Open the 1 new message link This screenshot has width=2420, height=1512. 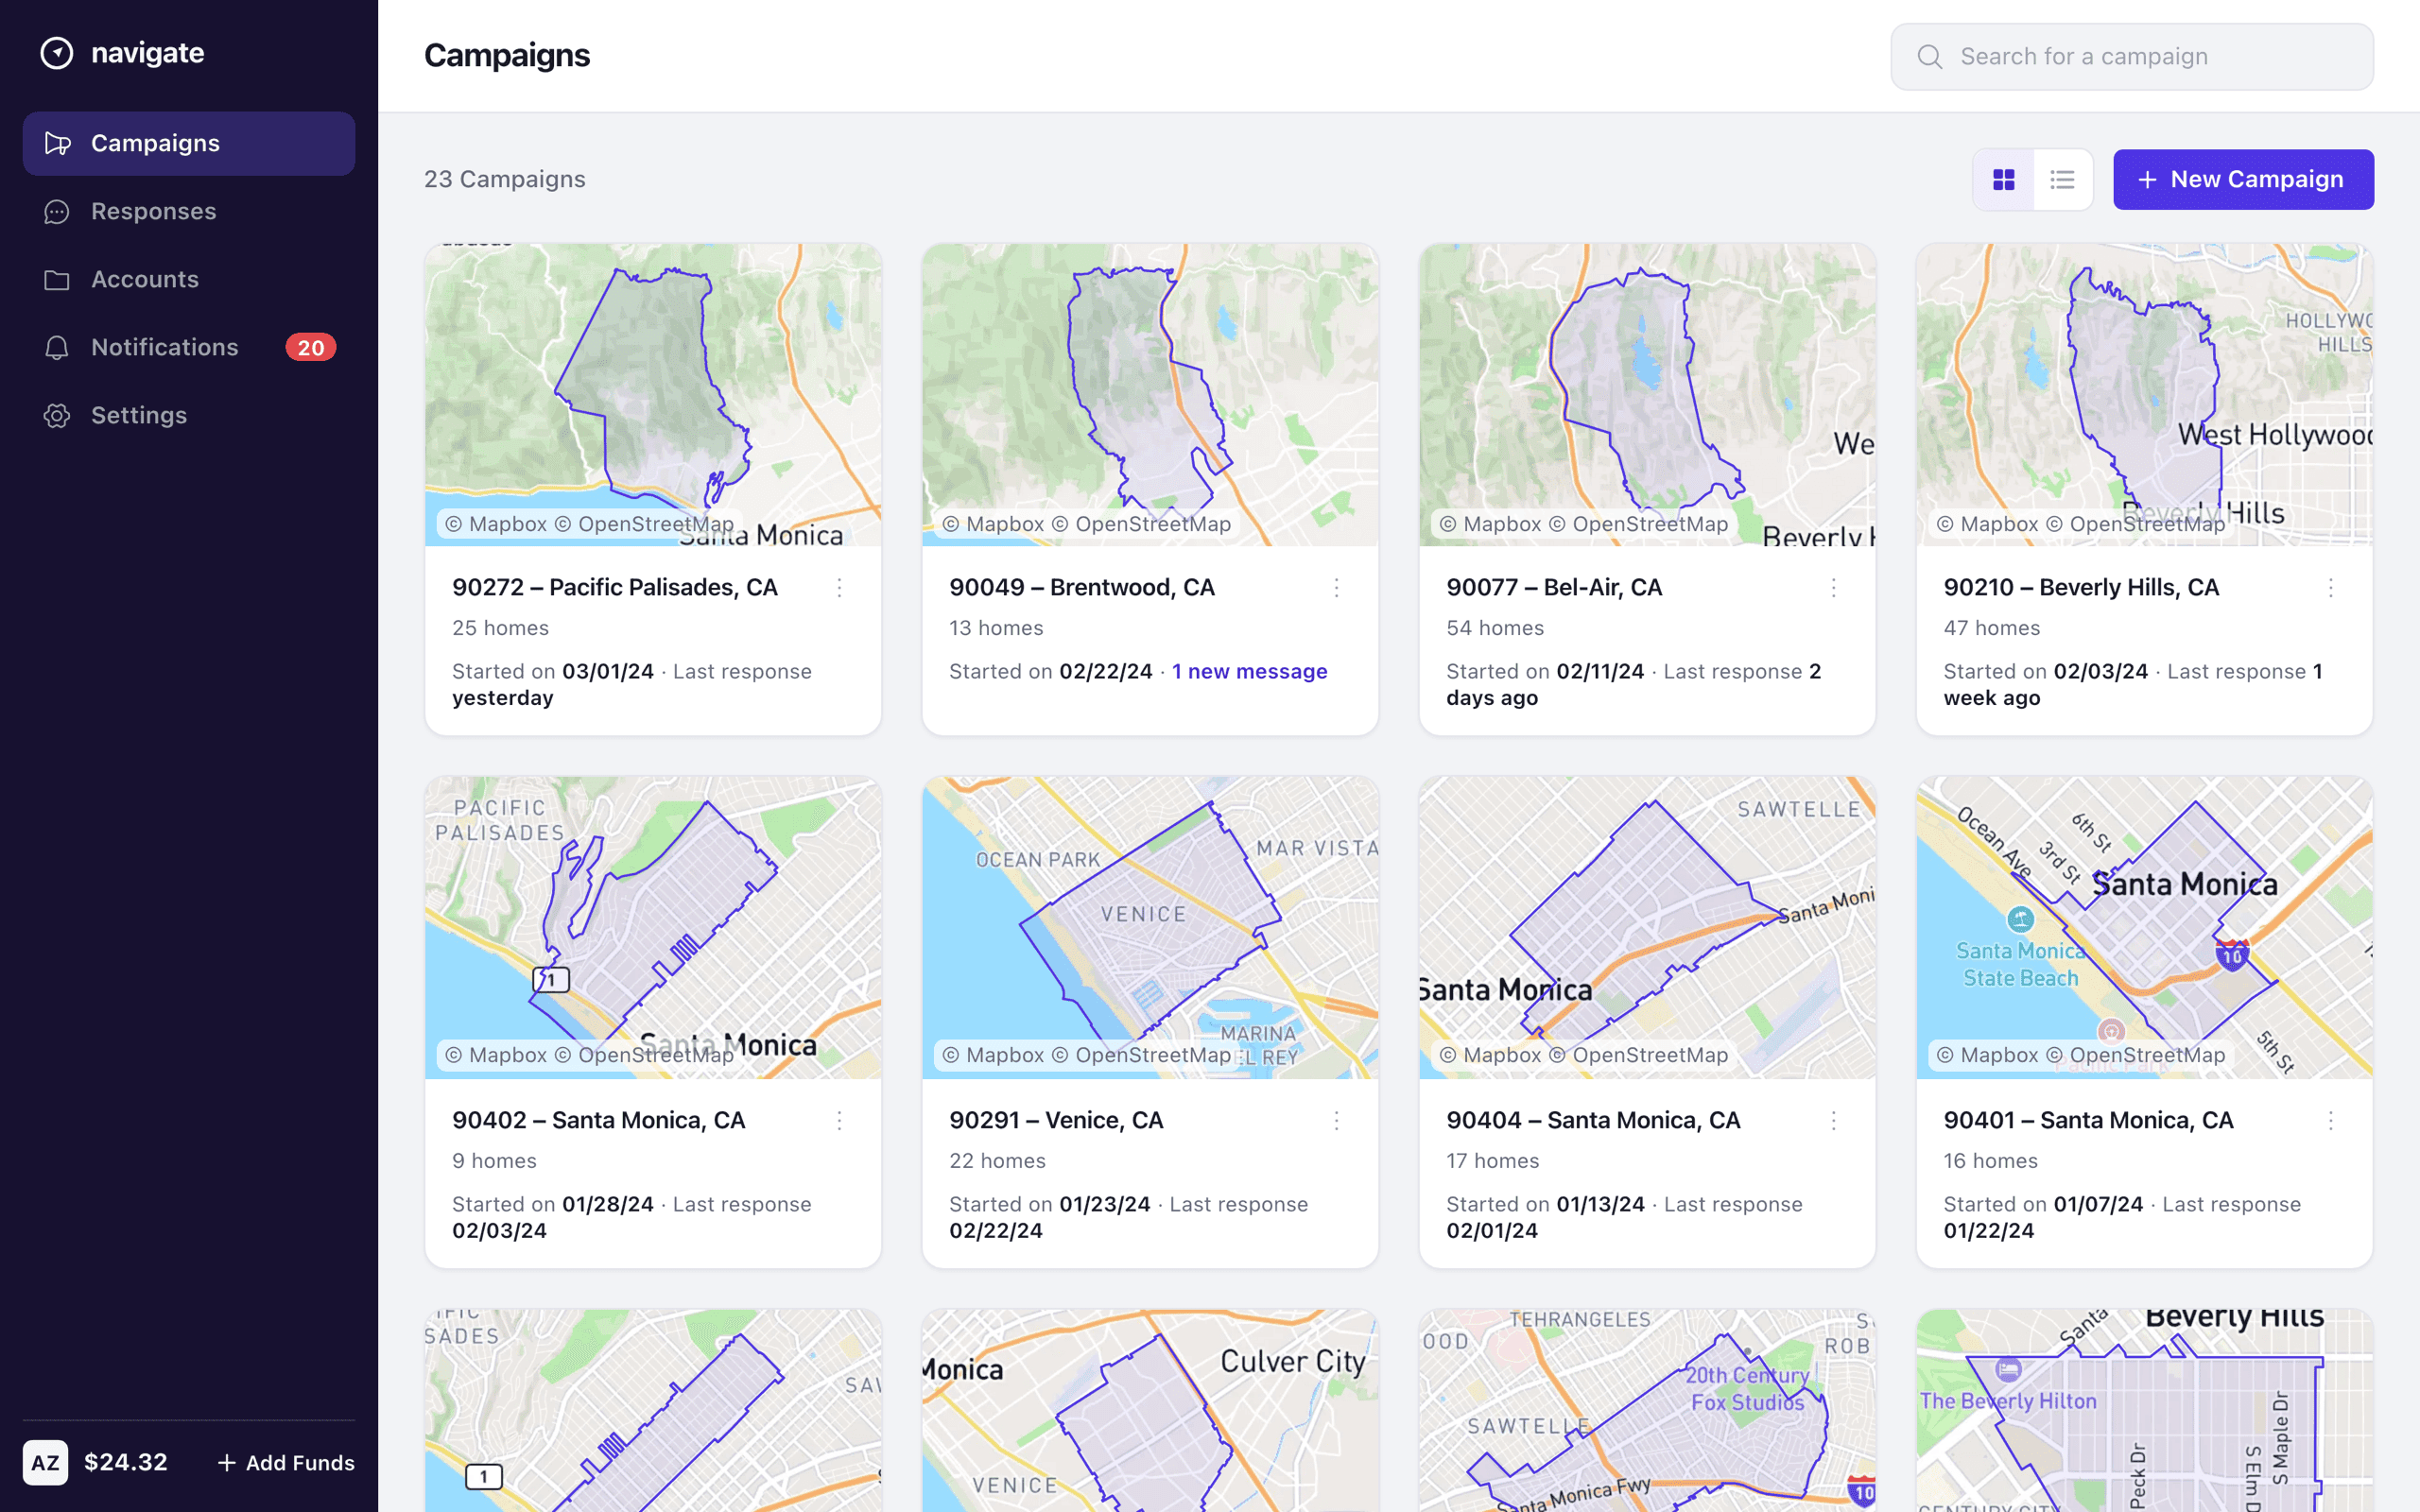tap(1250, 672)
